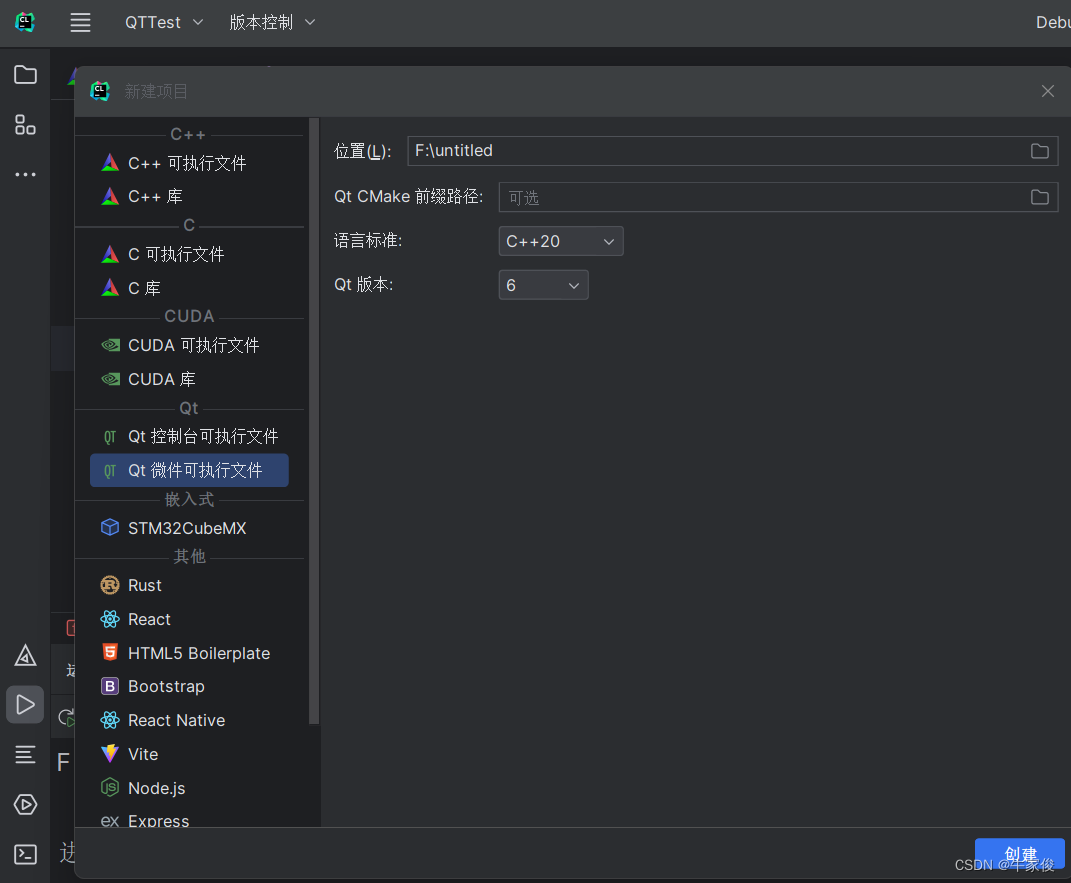Browse for project location folder

pos(1040,151)
